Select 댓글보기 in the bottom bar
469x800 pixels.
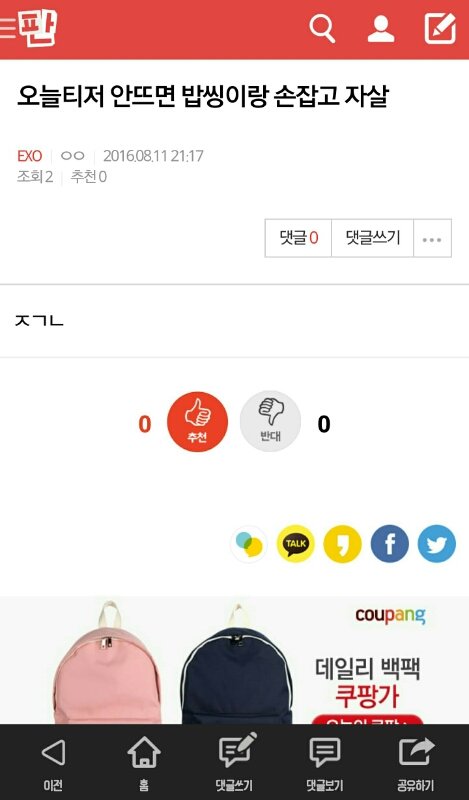tap(325, 763)
